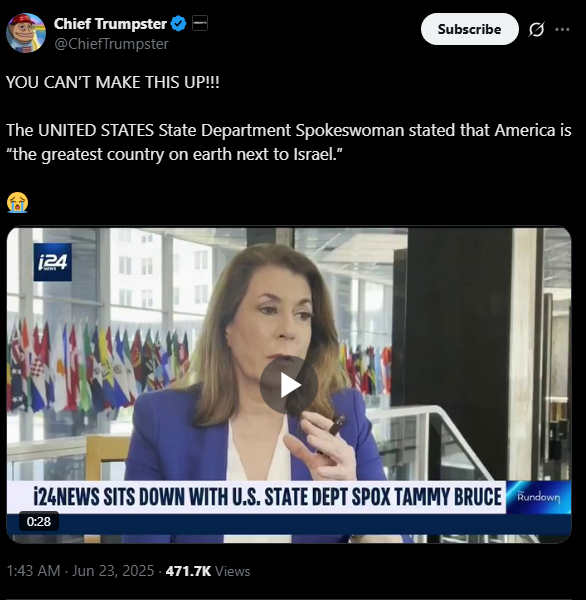Image resolution: width=586 pixels, height=600 pixels.
Task: Open the 1:43 AM · Jun 23, 2025 timestamp link
Action: [80, 571]
